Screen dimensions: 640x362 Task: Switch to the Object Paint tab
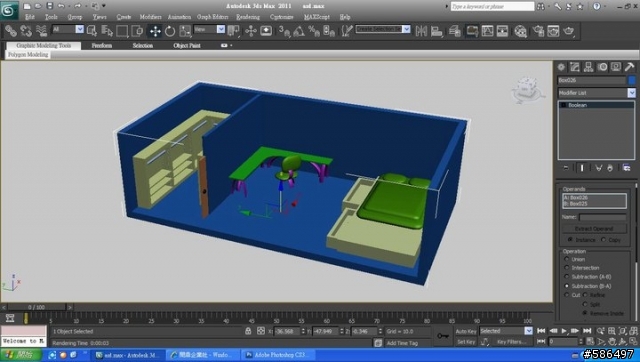(187, 46)
